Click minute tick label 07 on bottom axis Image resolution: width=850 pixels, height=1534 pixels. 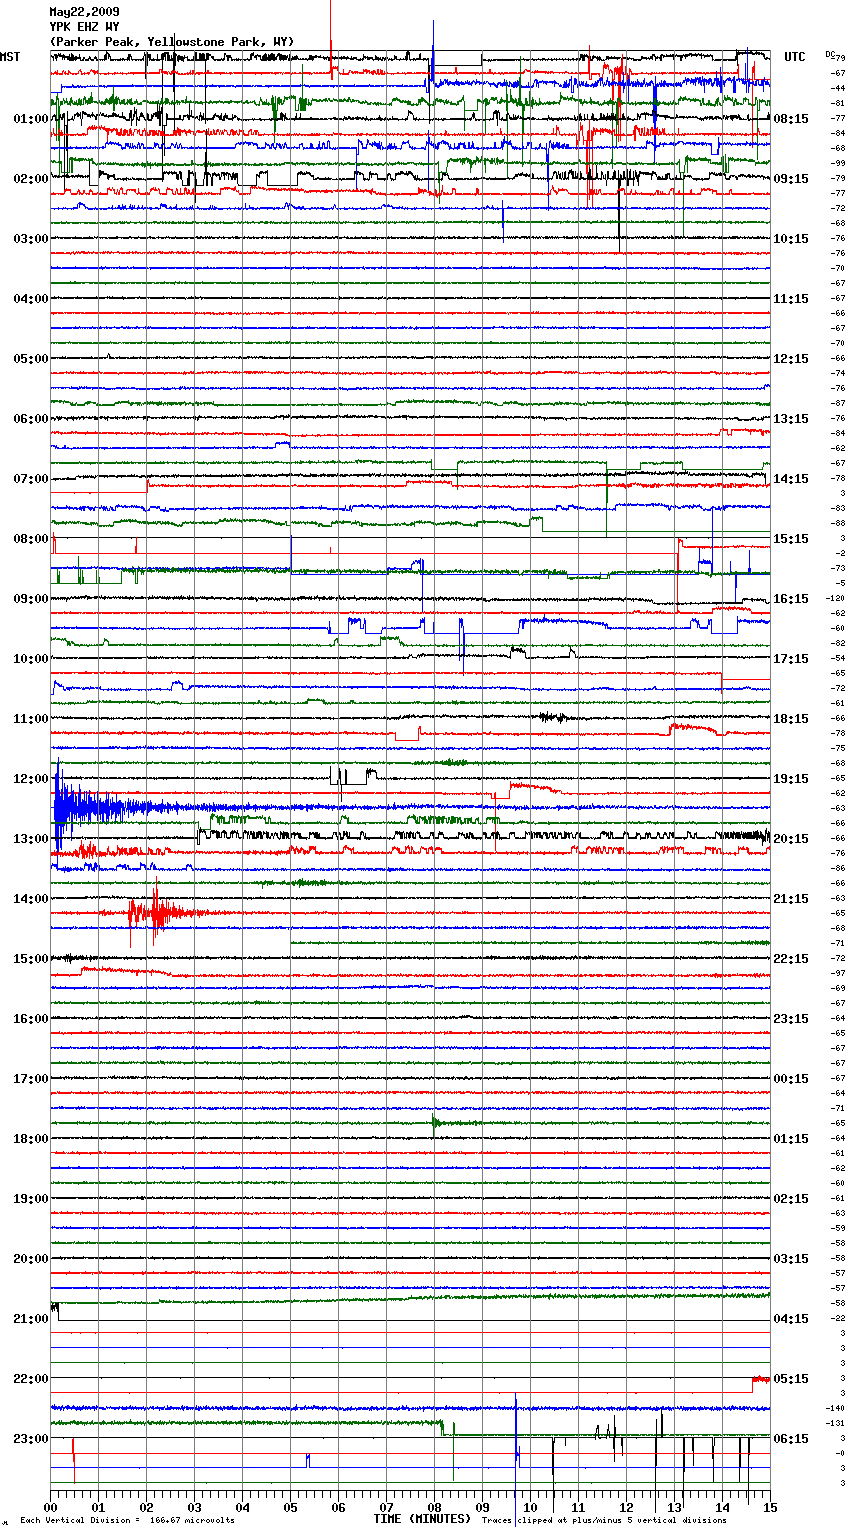pos(387,1507)
